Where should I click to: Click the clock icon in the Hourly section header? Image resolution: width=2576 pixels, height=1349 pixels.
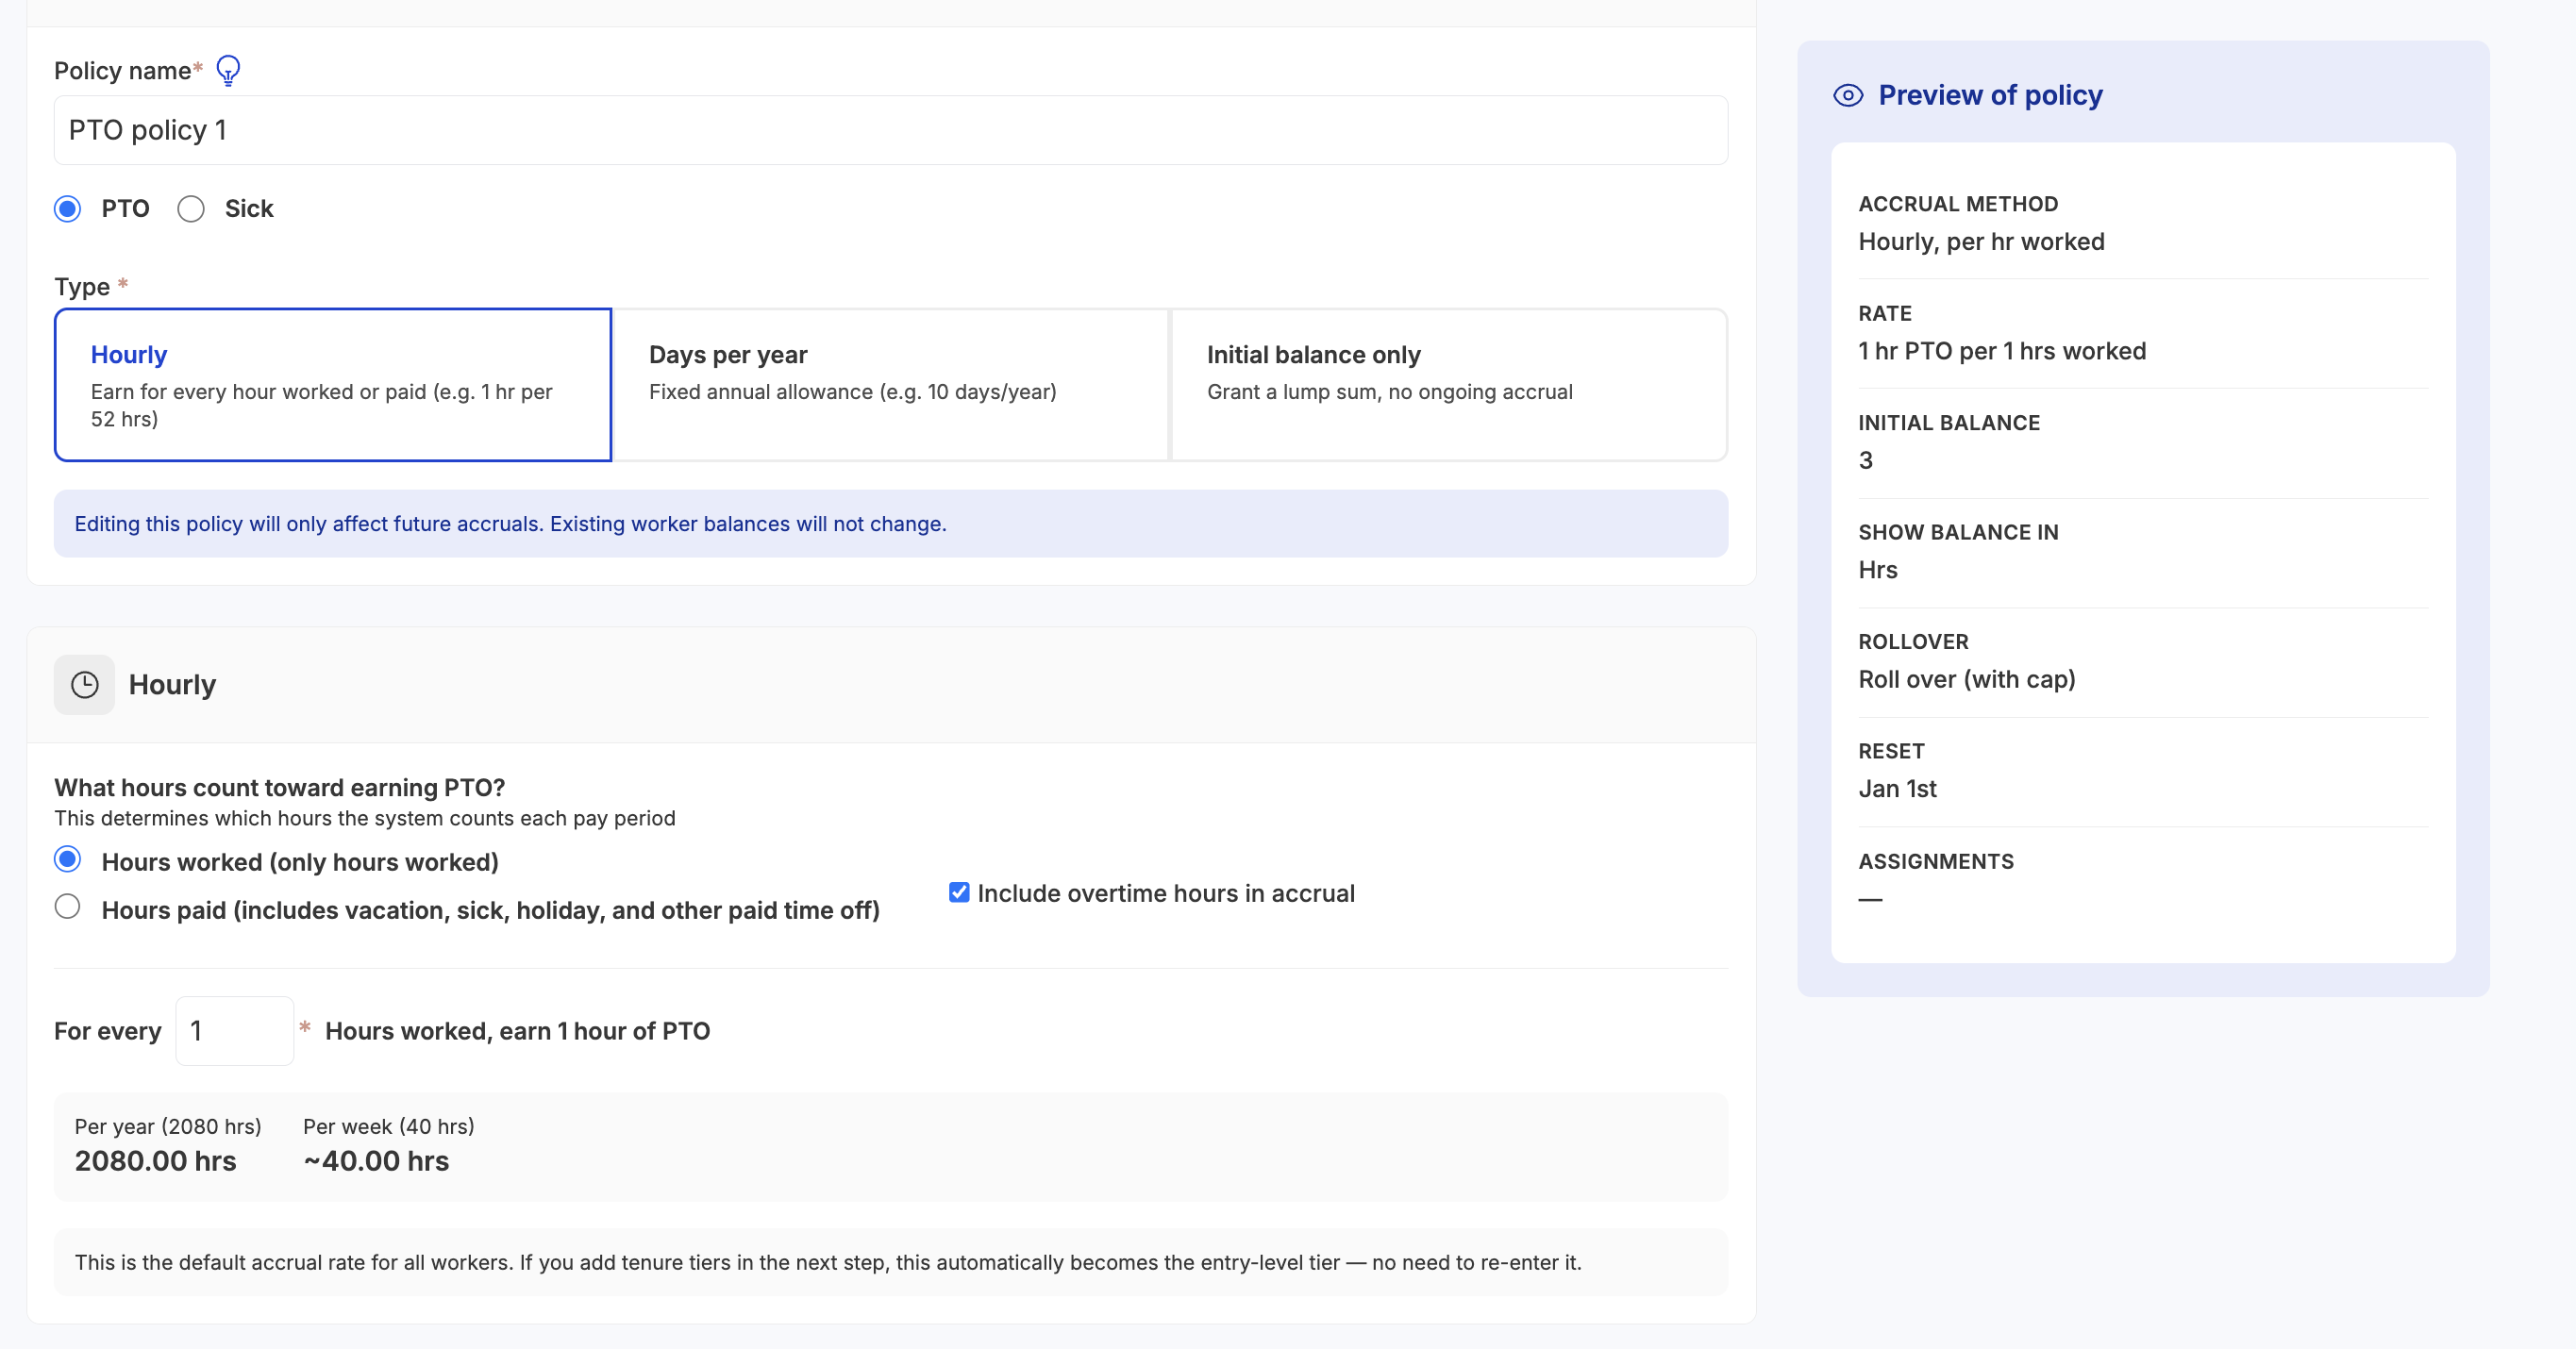(84, 684)
